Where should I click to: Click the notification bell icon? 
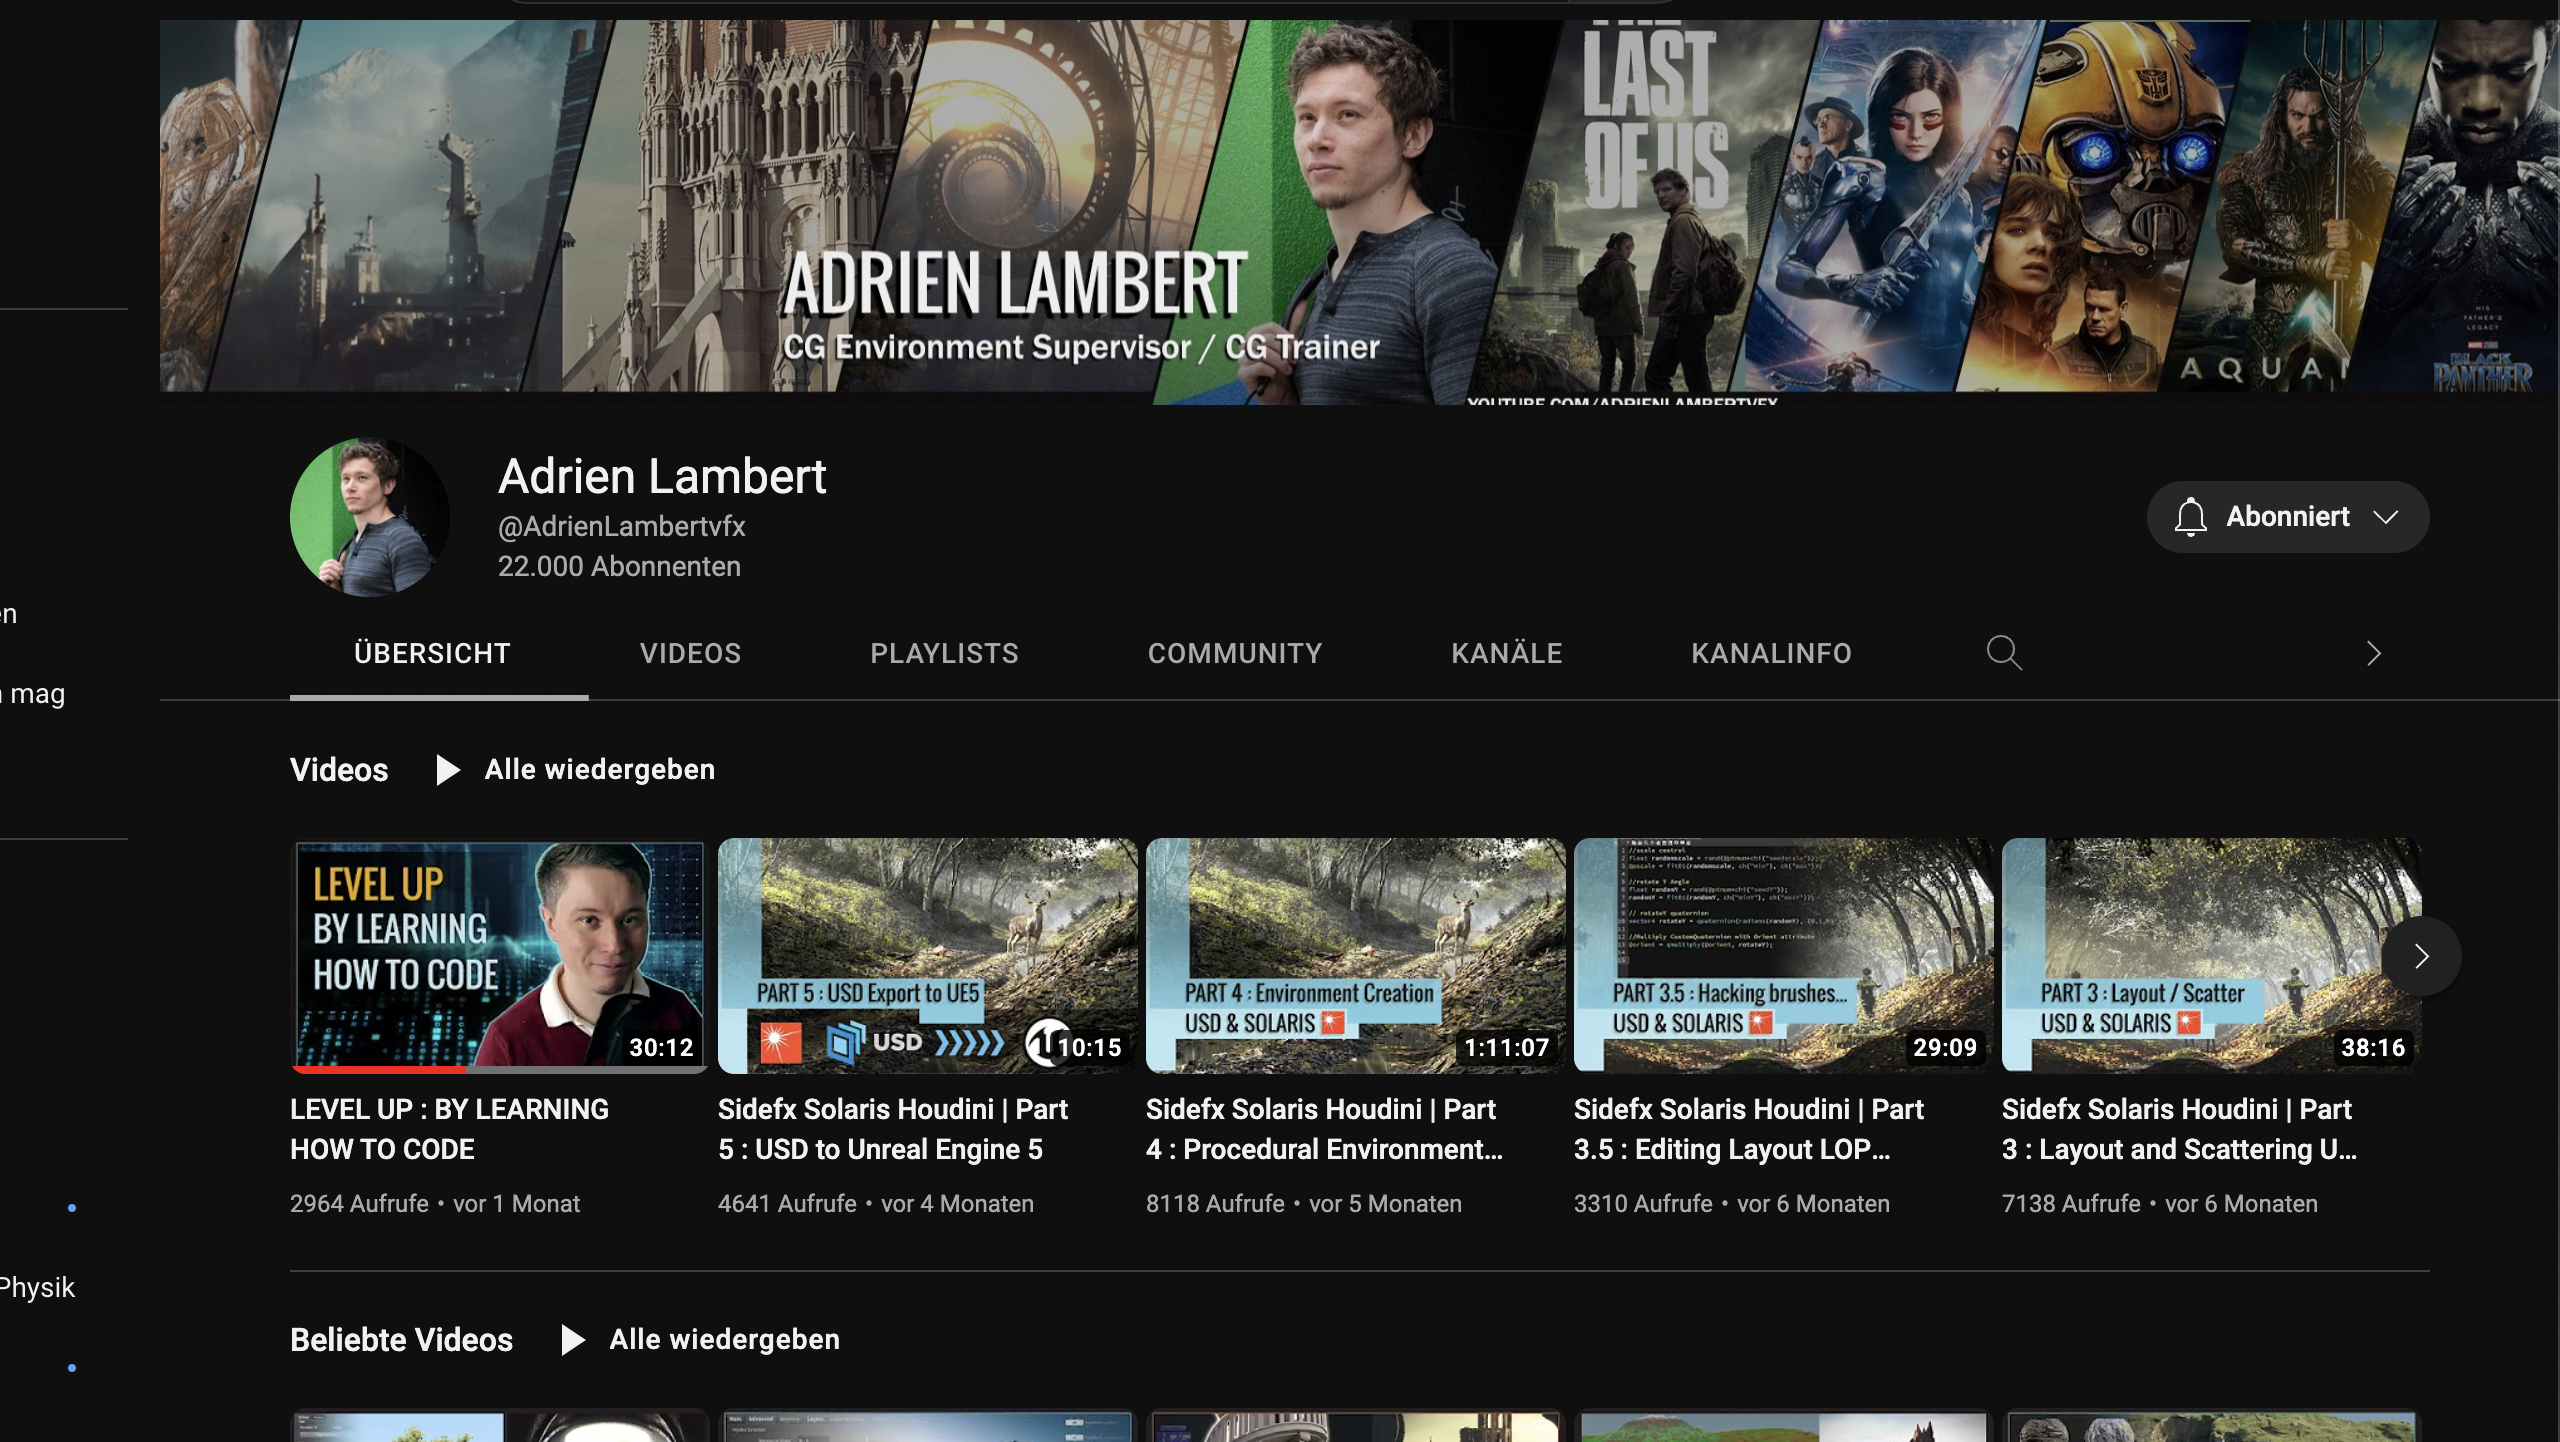(2190, 517)
